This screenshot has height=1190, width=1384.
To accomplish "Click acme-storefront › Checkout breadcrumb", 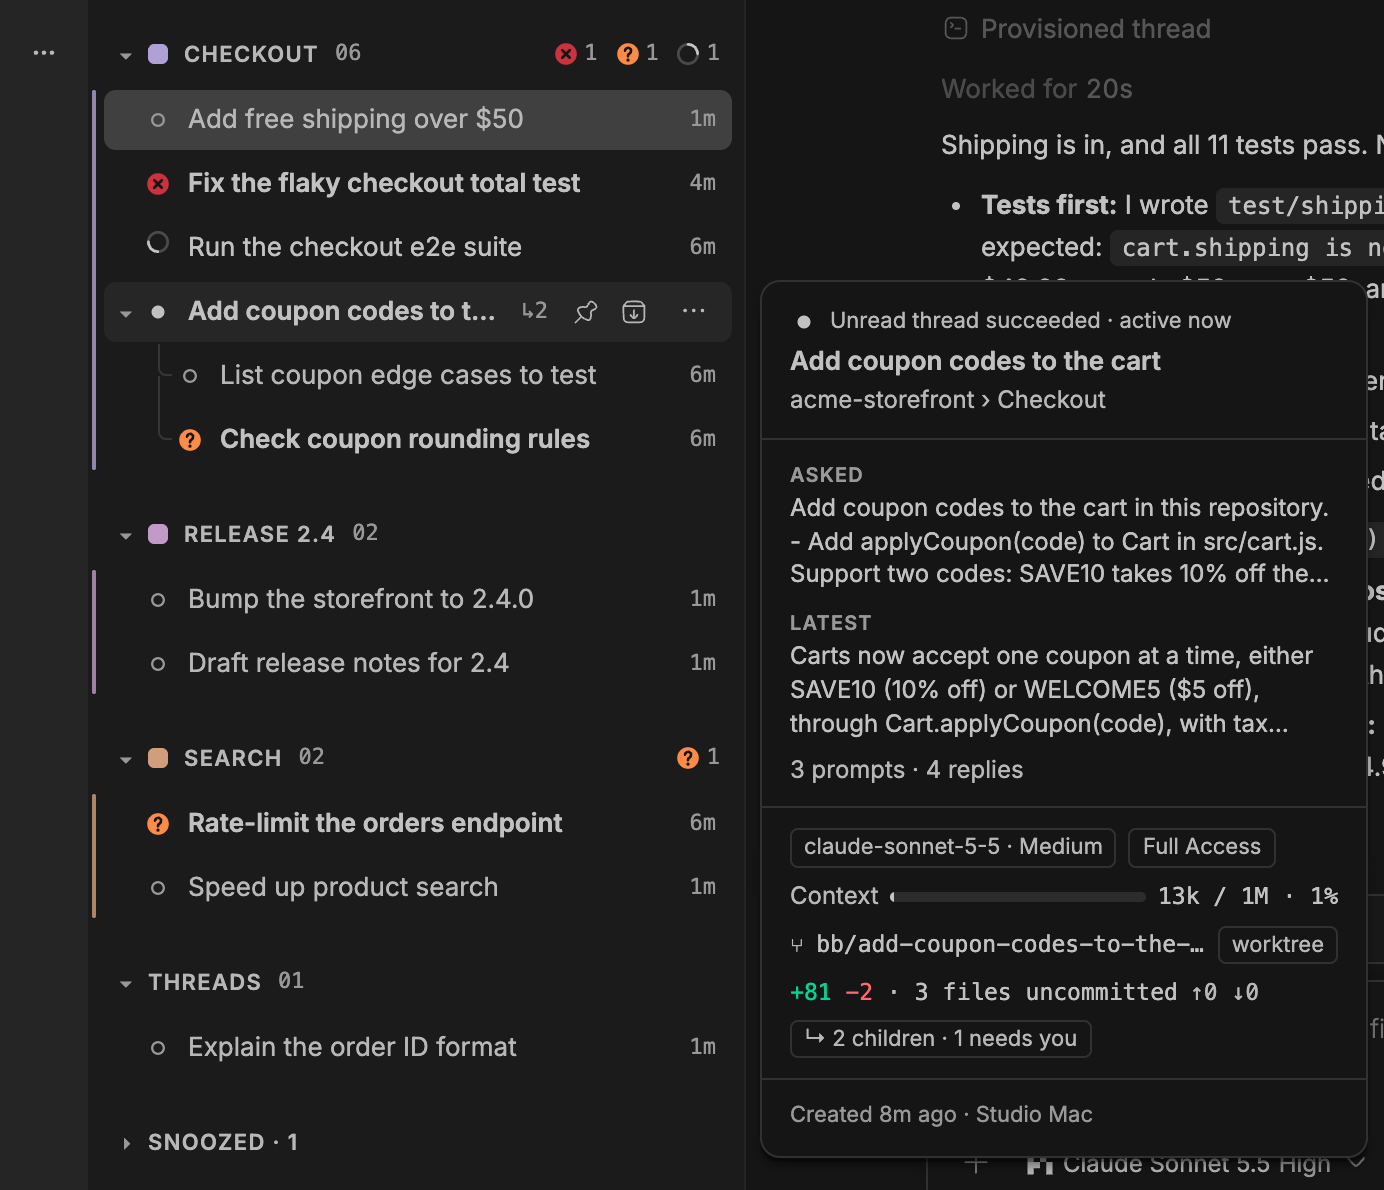I will (x=948, y=400).
